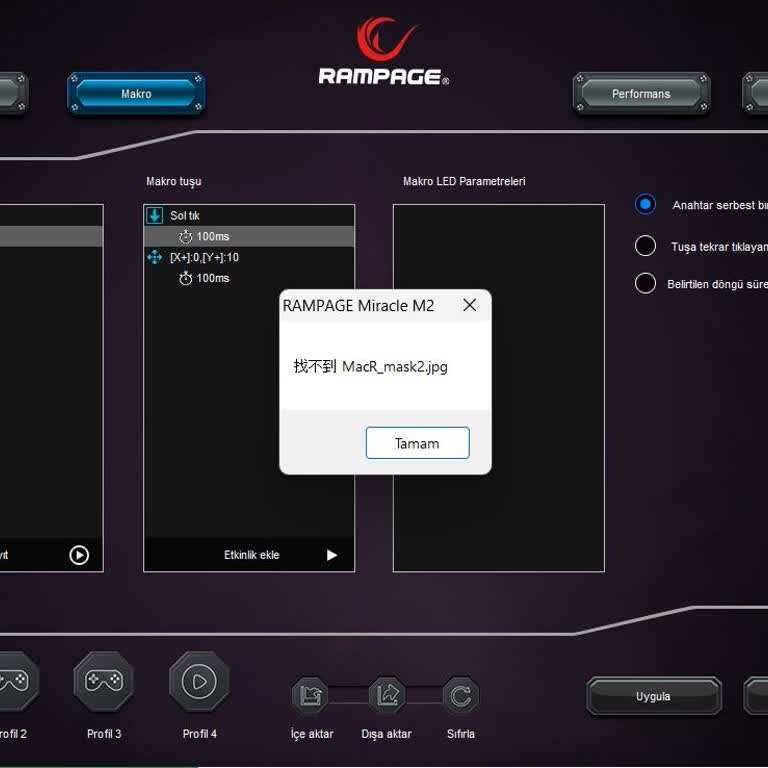This screenshot has height=768, width=768.
Task: Click the İçe aktar import icon
Action: [311, 695]
